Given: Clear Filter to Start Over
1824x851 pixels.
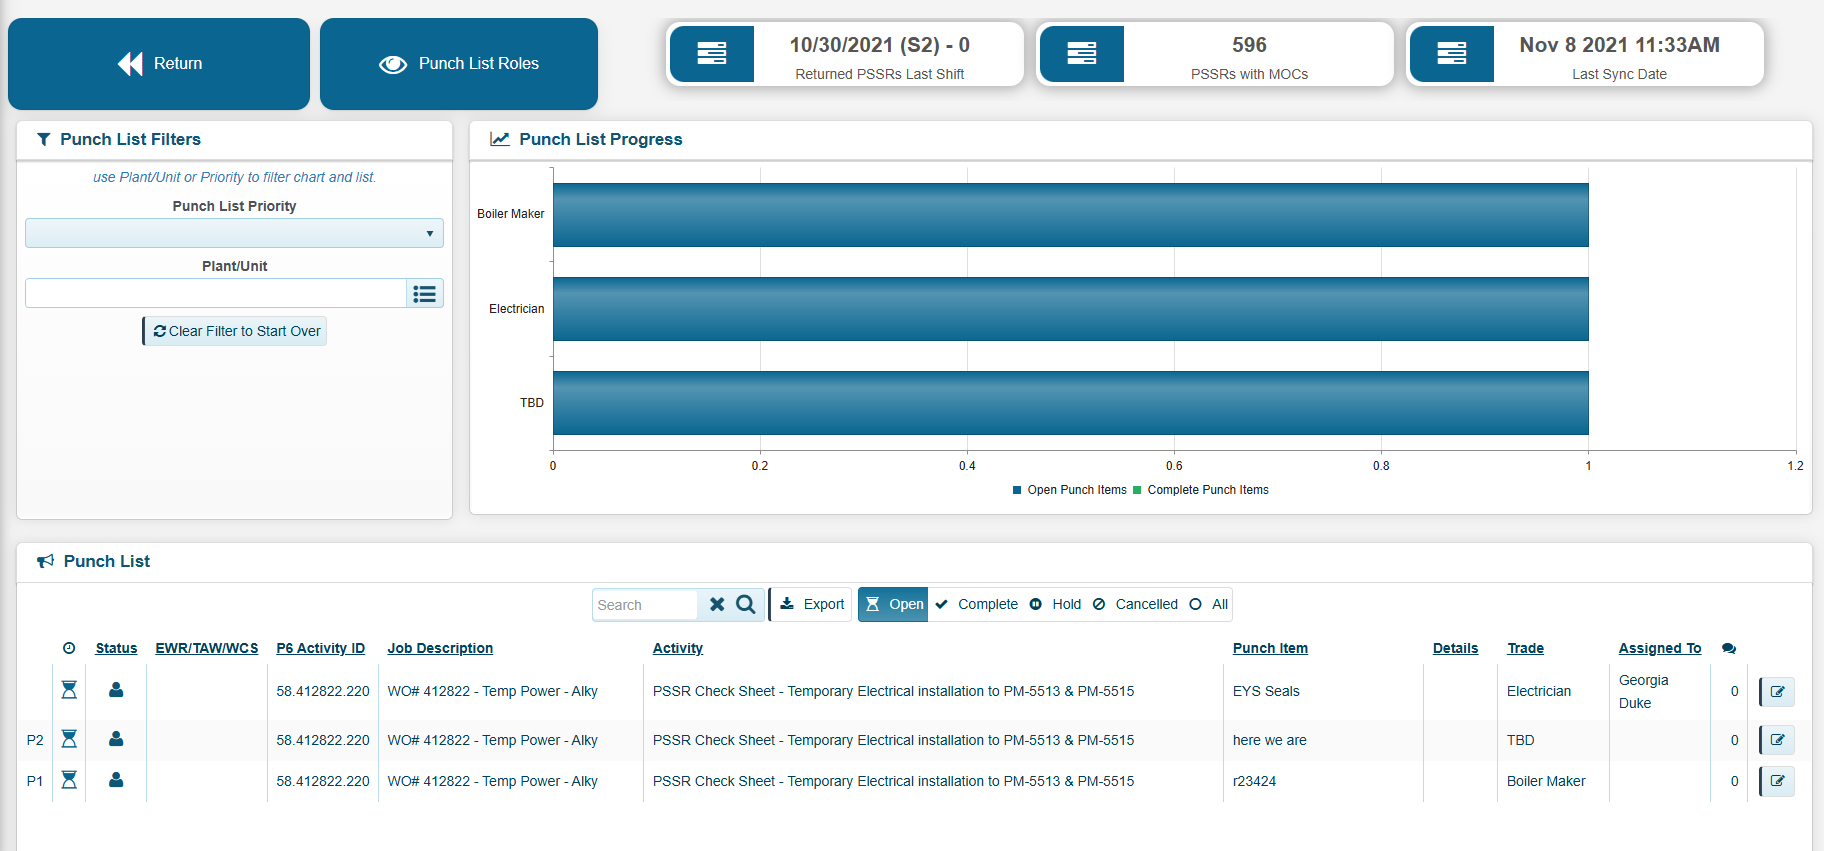Looking at the screenshot, I should (x=236, y=331).
